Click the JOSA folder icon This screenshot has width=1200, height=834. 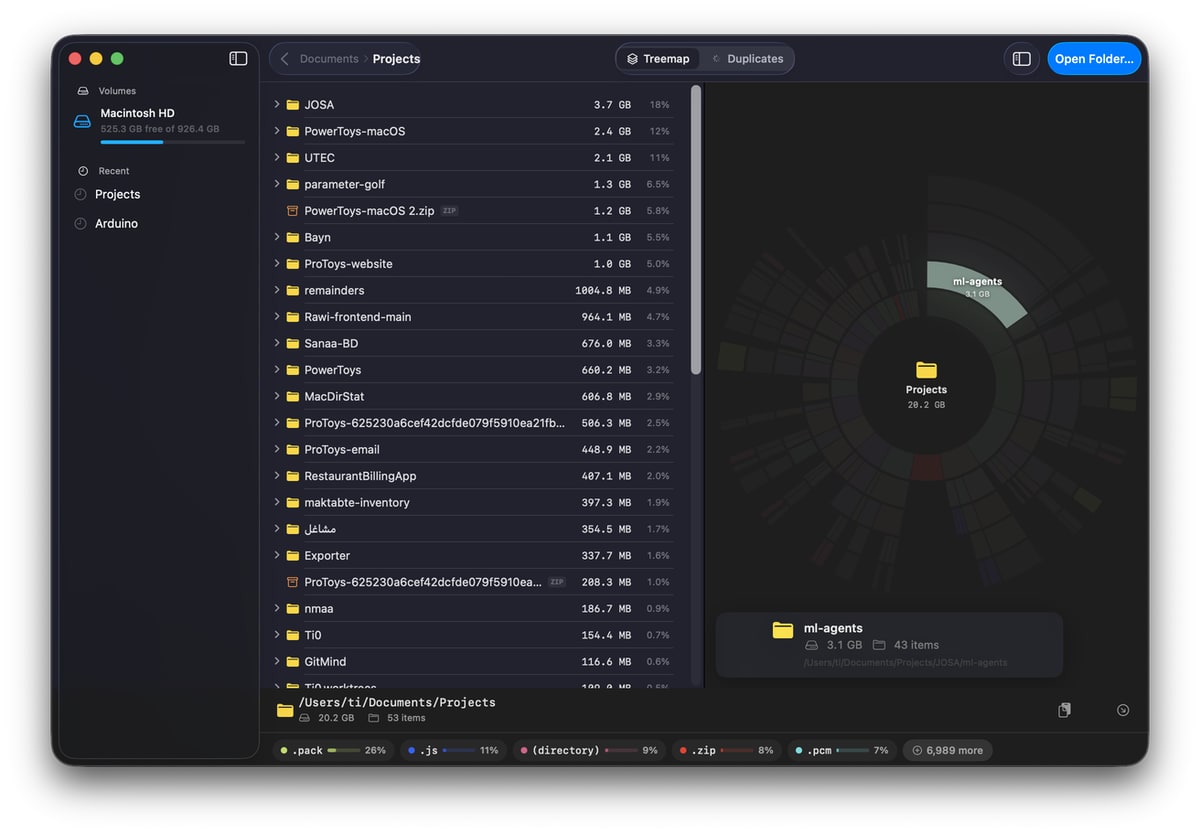tap(293, 105)
